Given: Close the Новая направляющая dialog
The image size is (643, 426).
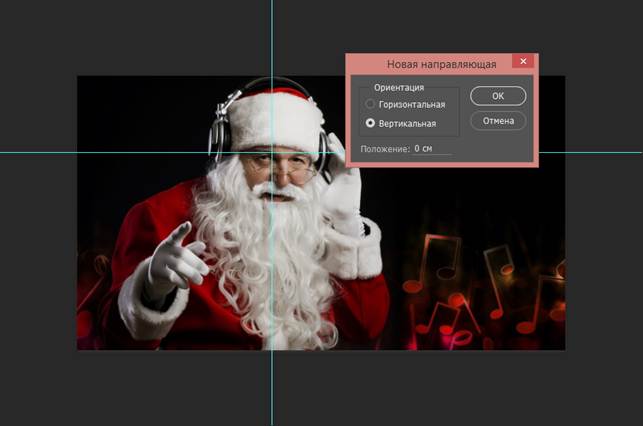Looking at the screenshot, I should tap(523, 61).
